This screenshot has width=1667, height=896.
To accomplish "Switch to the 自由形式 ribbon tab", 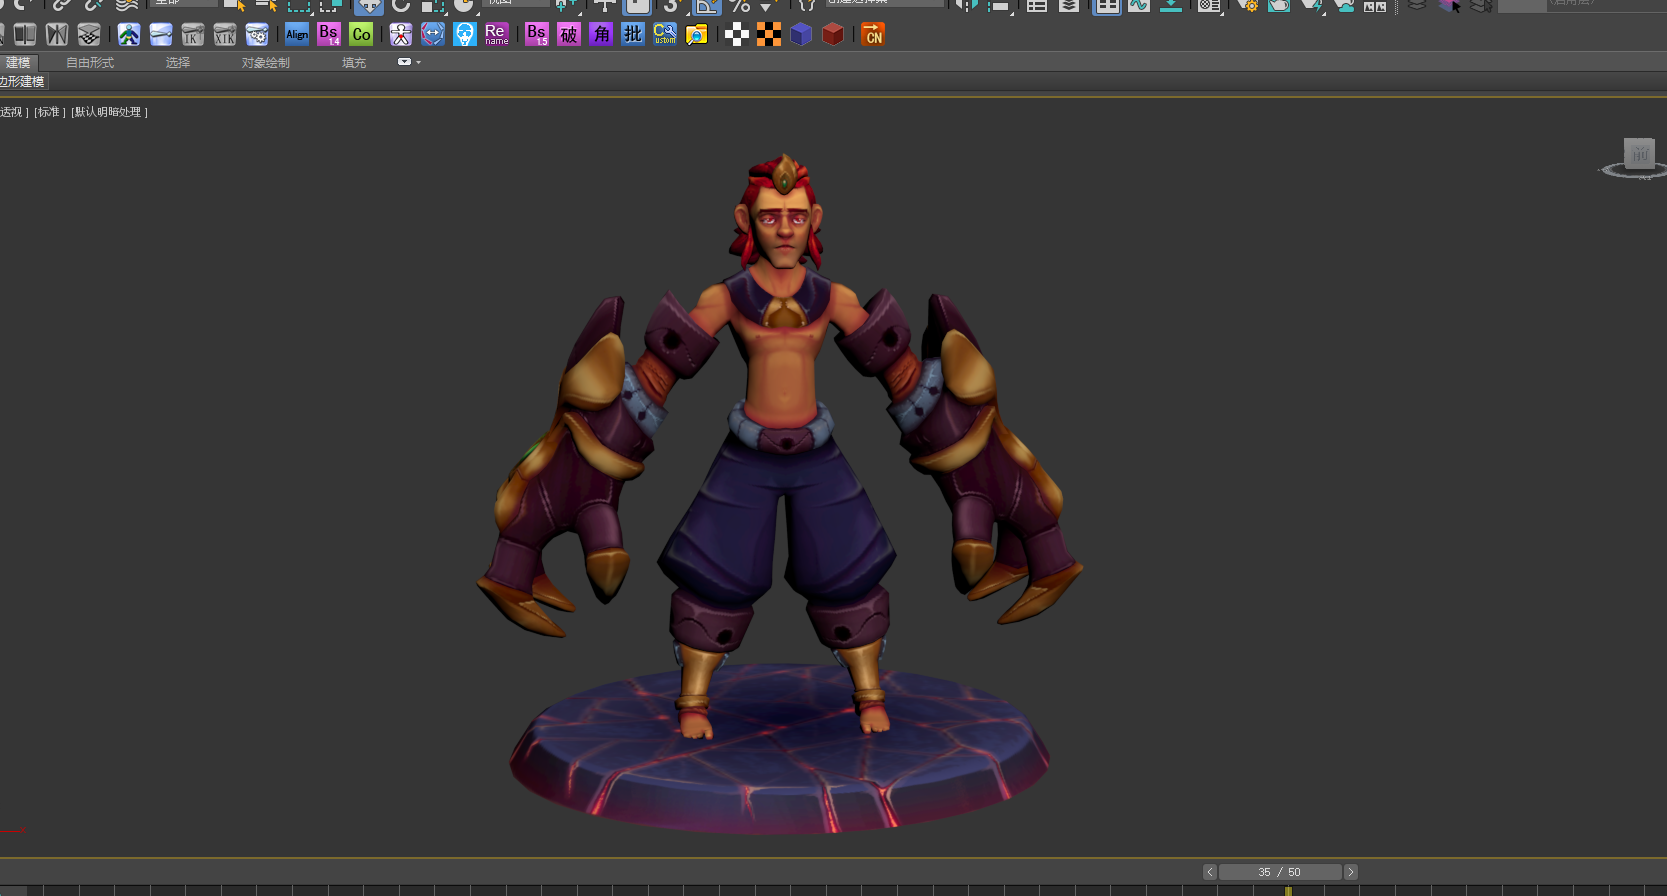I will [x=90, y=63].
